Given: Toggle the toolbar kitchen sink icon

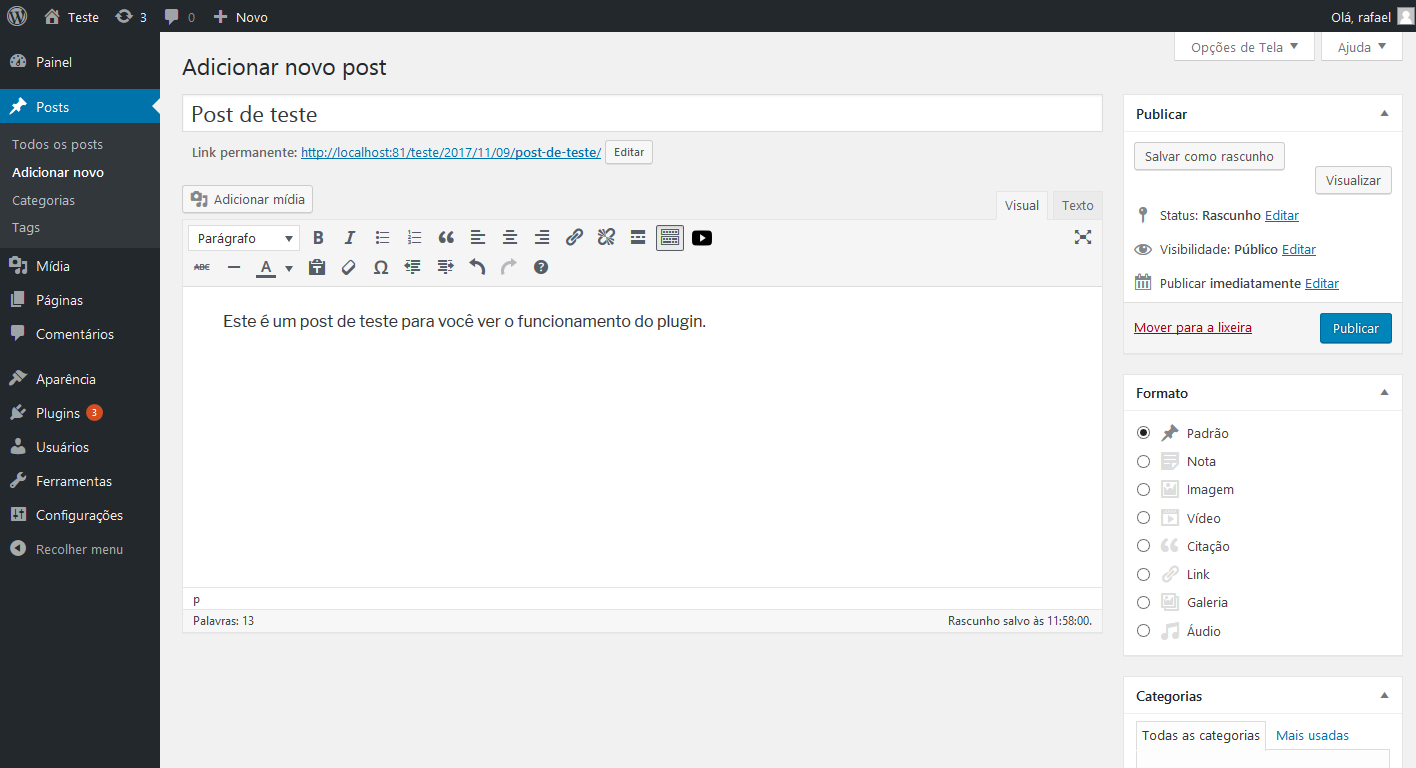Looking at the screenshot, I should tap(670, 238).
